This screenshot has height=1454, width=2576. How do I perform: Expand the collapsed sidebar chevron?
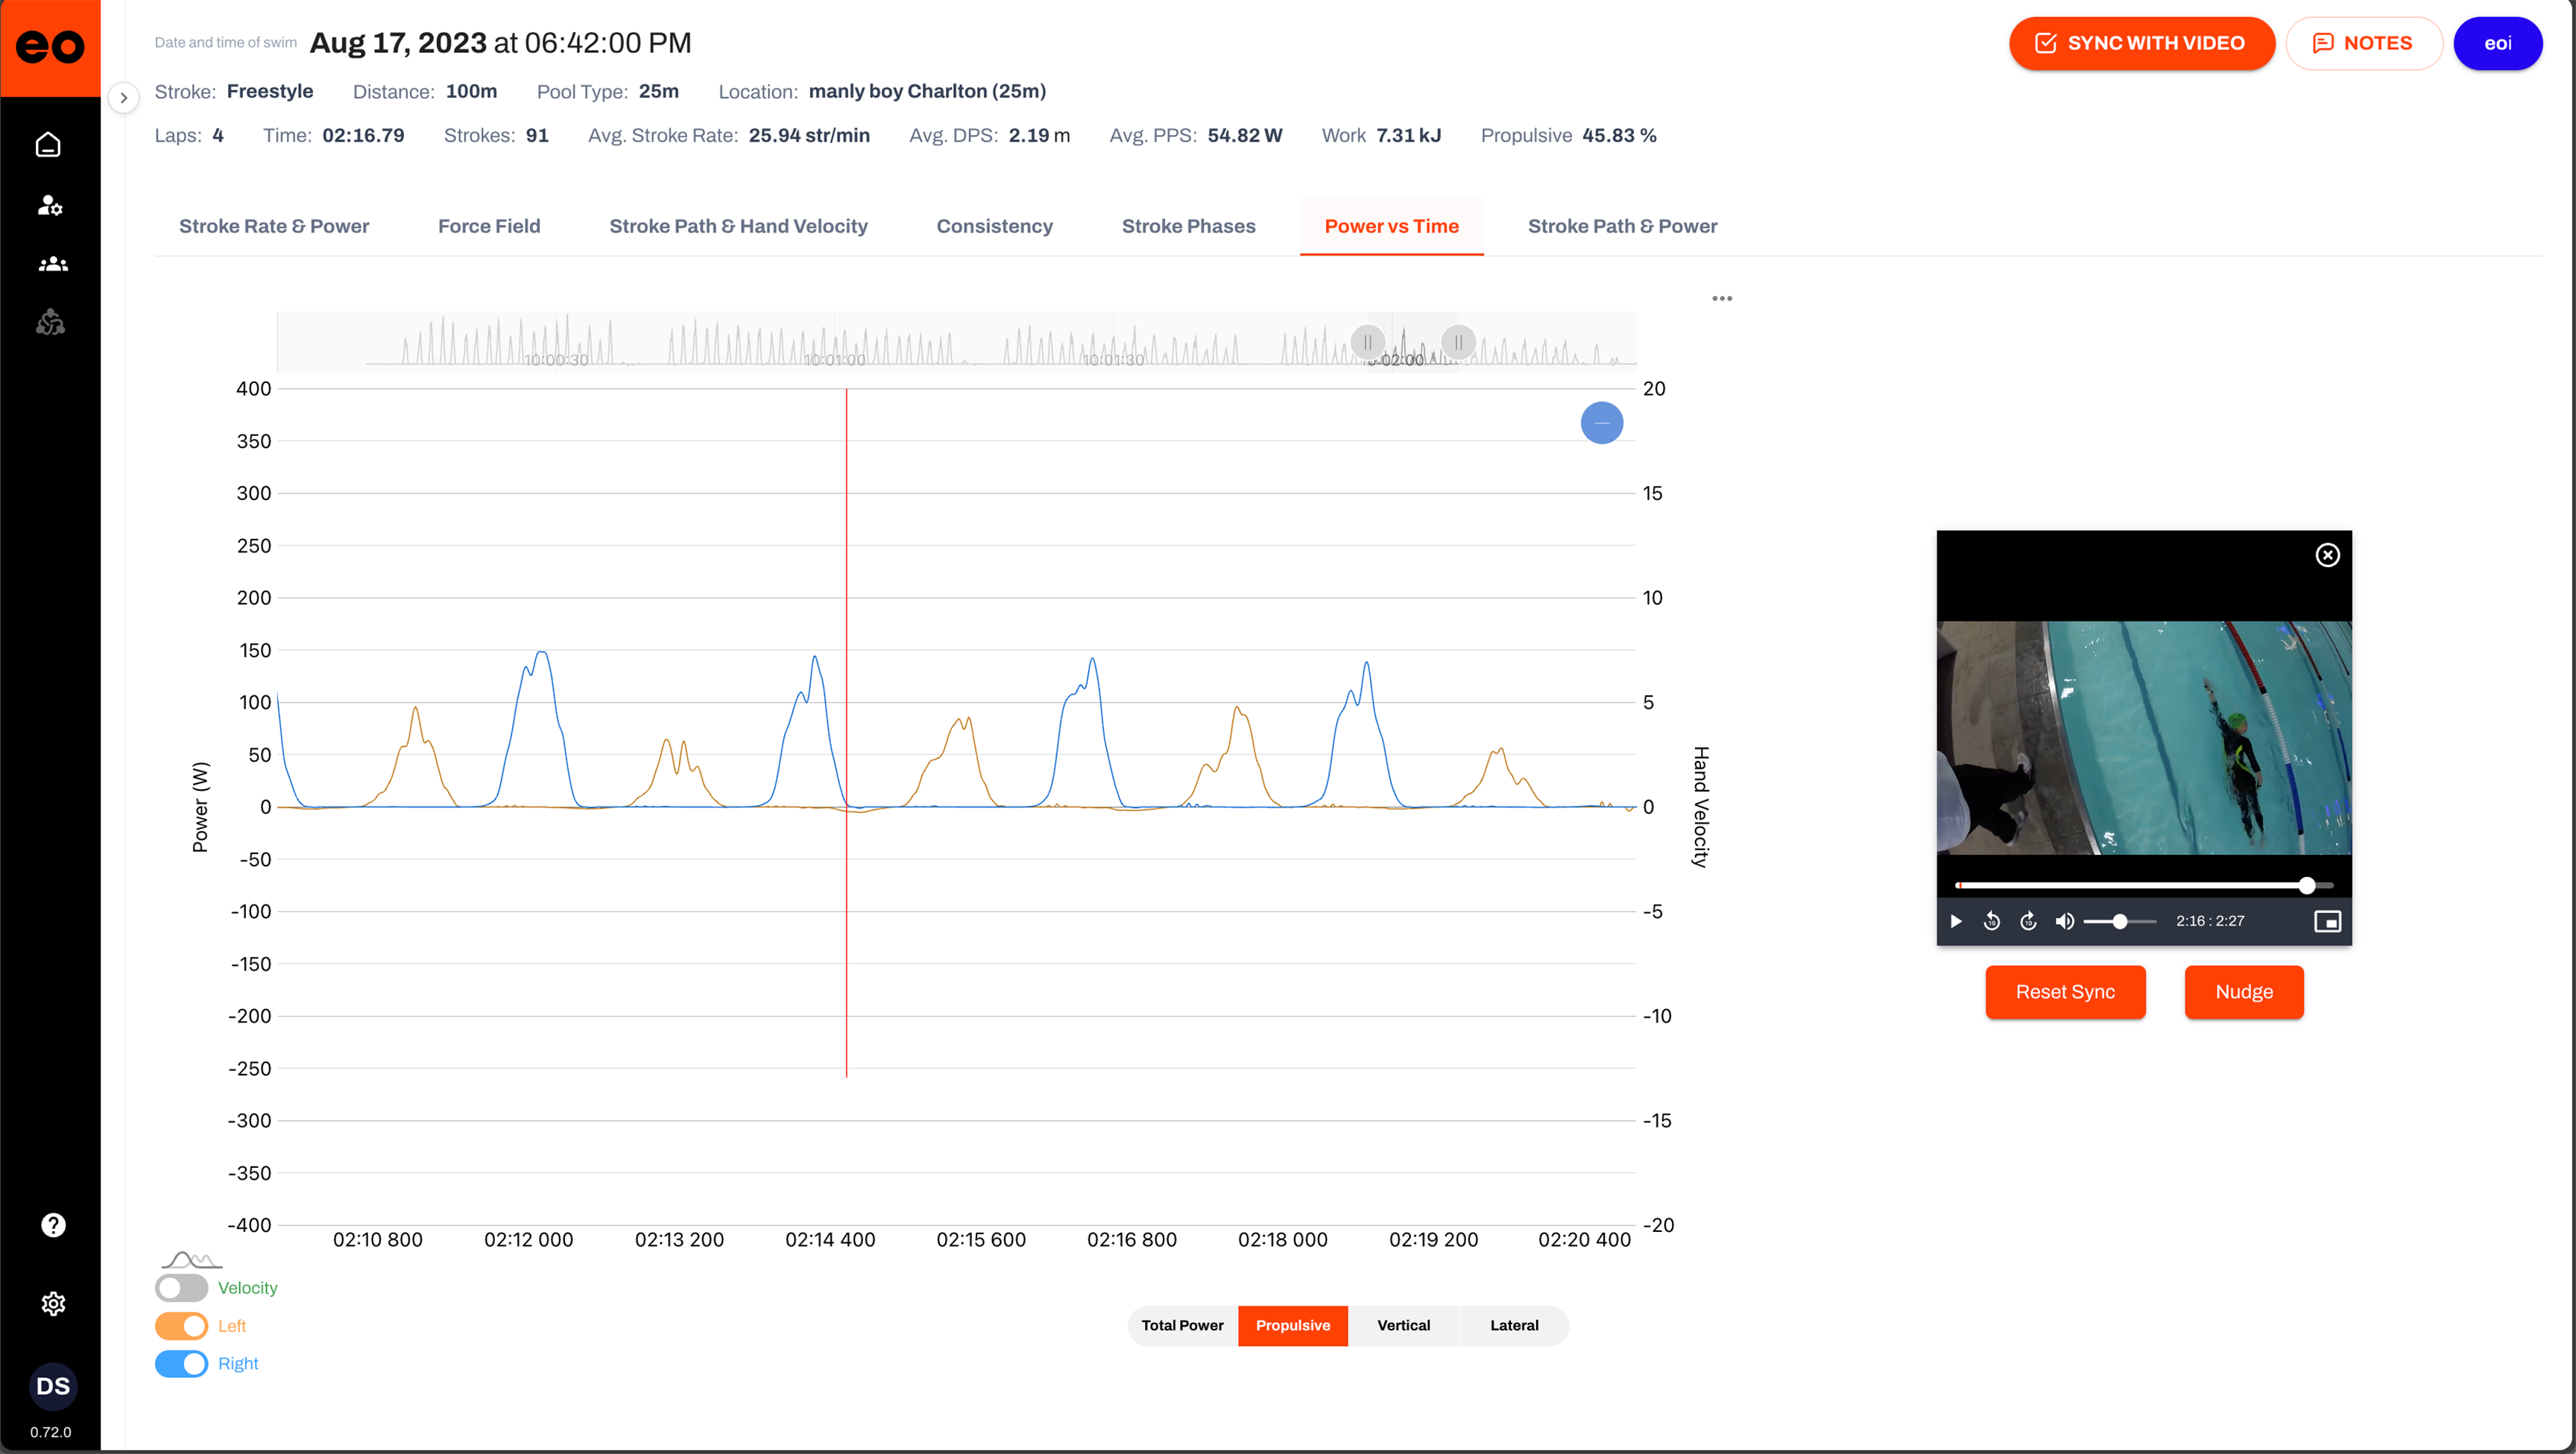[123, 98]
